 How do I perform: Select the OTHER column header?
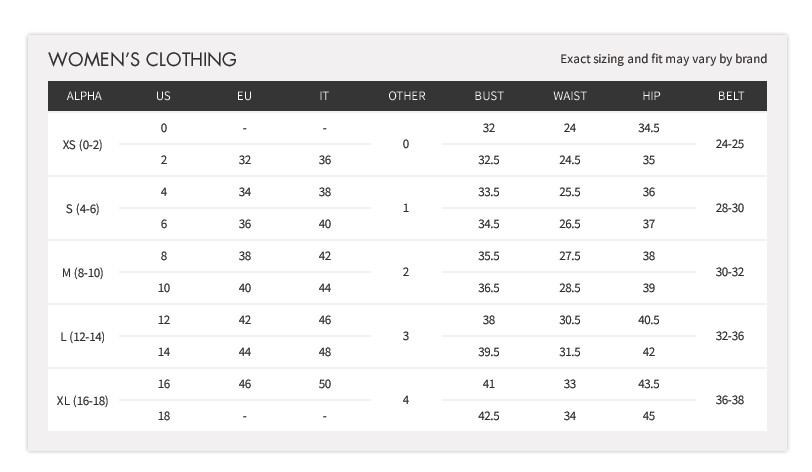(406, 96)
